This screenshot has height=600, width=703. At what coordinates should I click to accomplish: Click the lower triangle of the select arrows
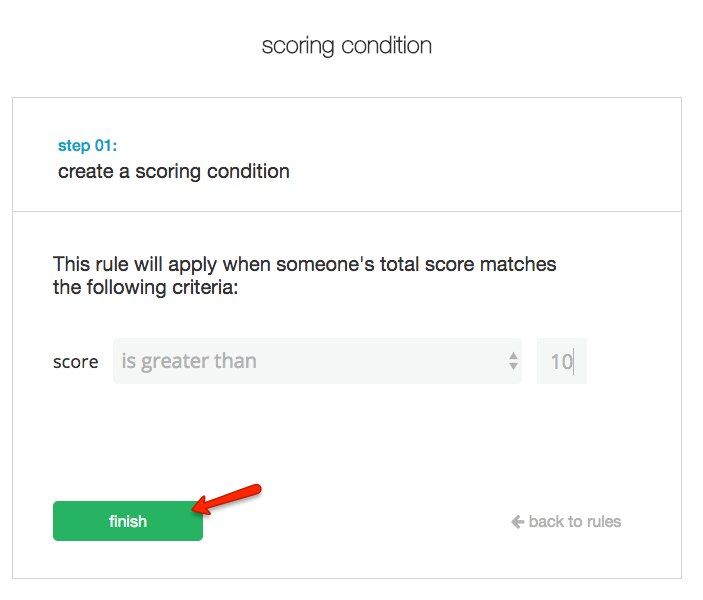513,367
